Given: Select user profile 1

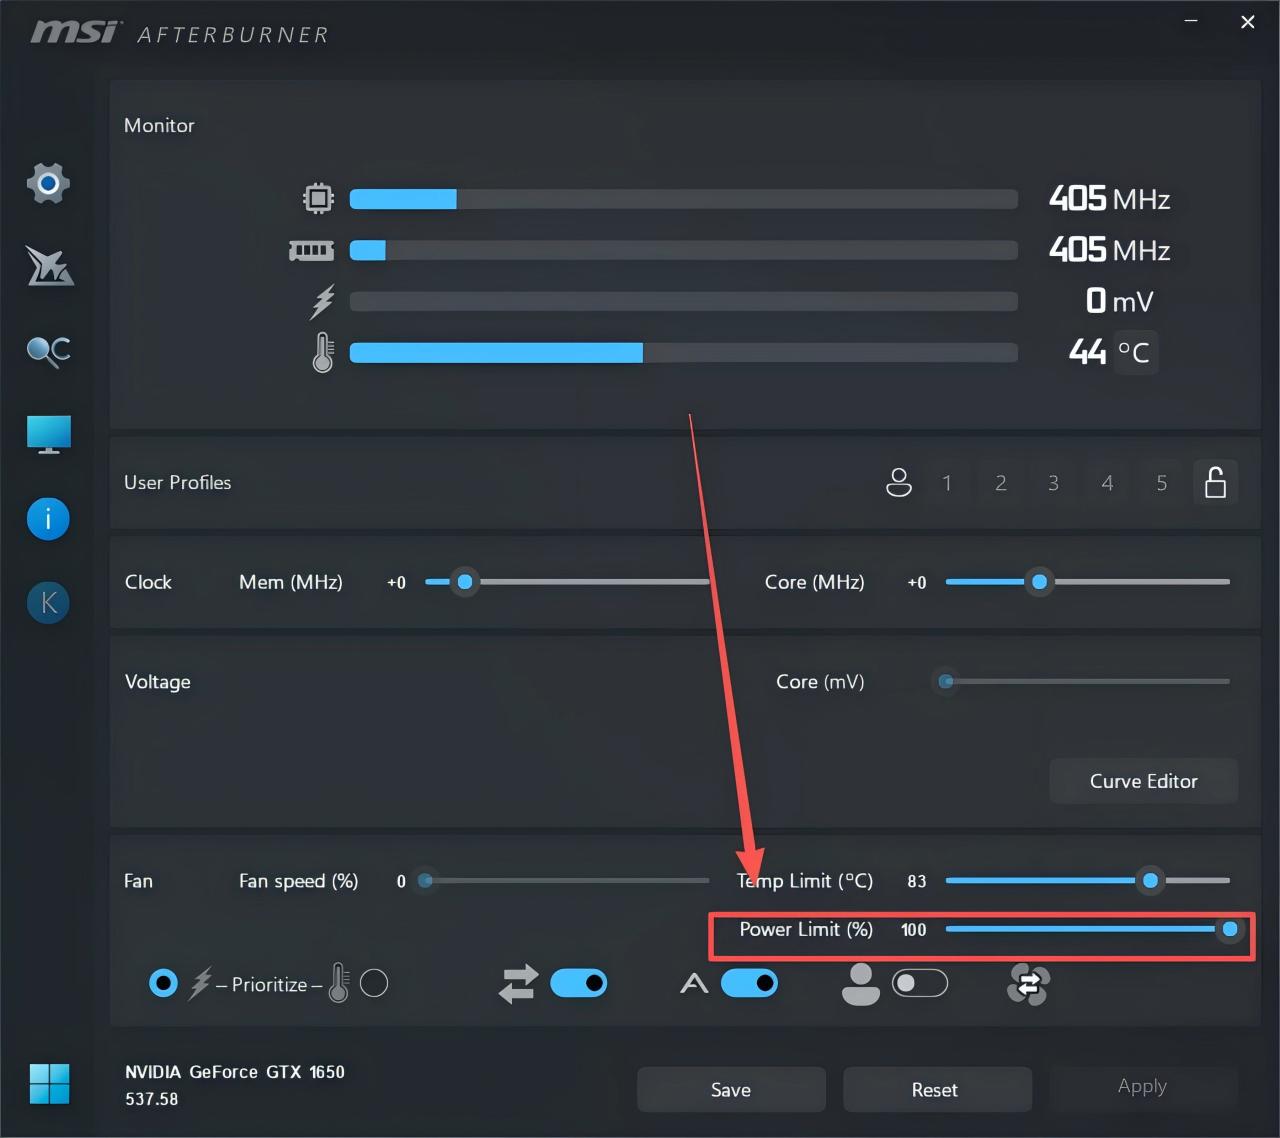Looking at the screenshot, I should point(947,483).
